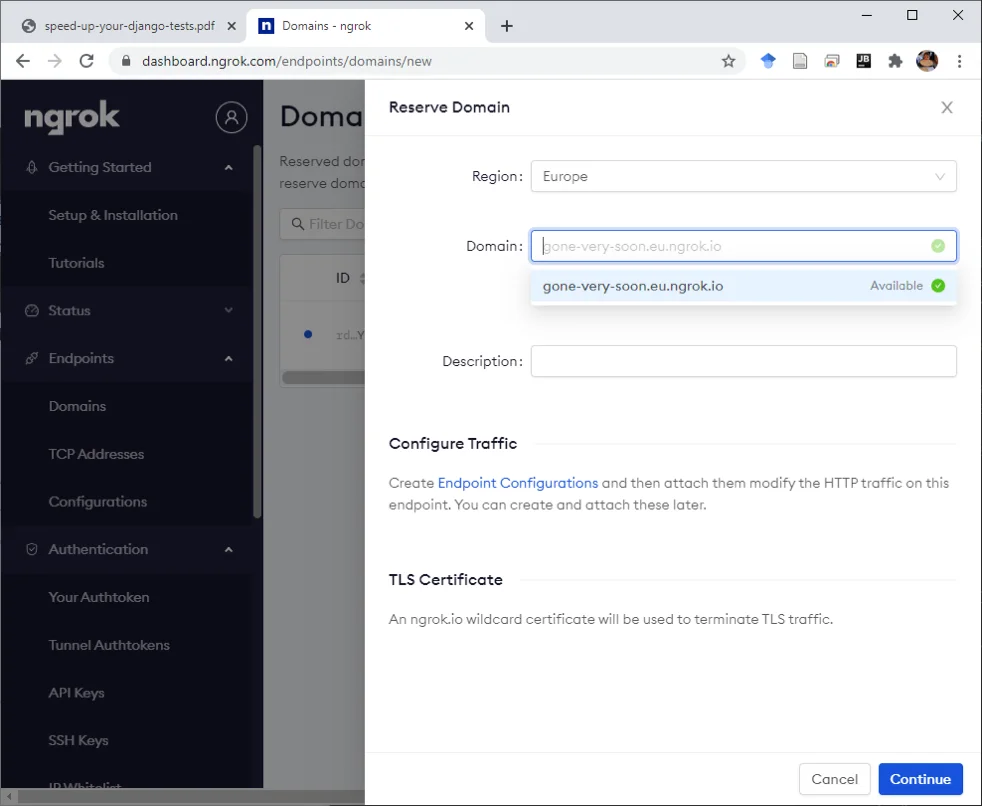This screenshot has height=806, width=982.
Task: Click the JB browser extension icon
Action: tap(863, 61)
